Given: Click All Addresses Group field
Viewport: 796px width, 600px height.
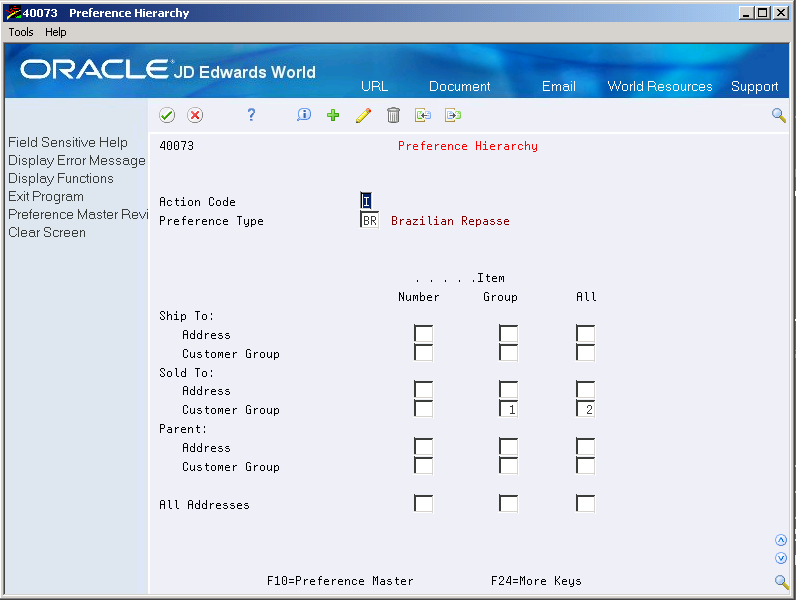Looking at the screenshot, I should pyautogui.click(x=508, y=504).
